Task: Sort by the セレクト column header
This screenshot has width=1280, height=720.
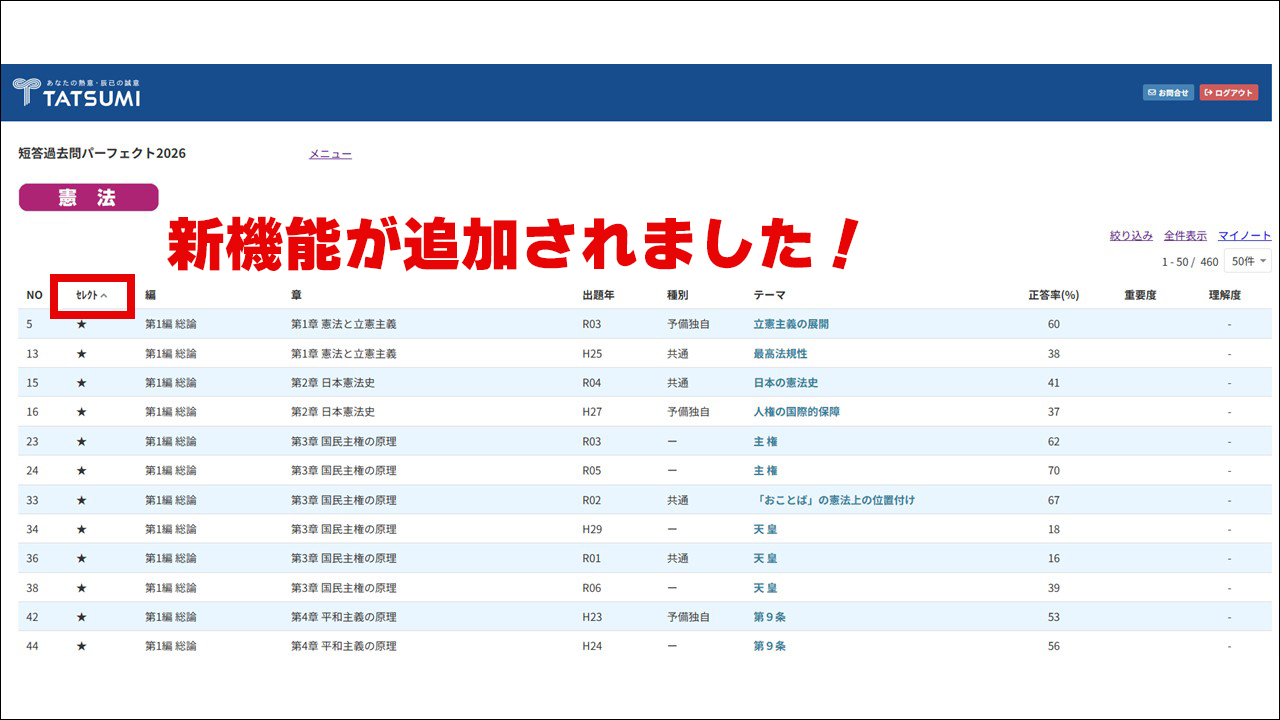Action: pos(91,295)
